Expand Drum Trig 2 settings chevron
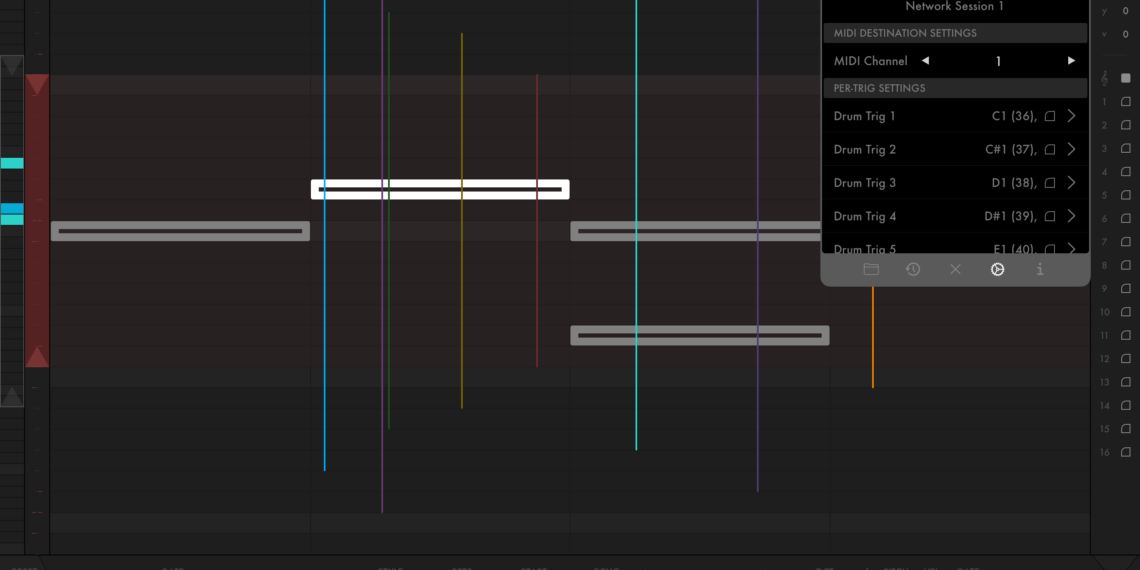This screenshot has width=1140, height=570. tap(1071, 150)
